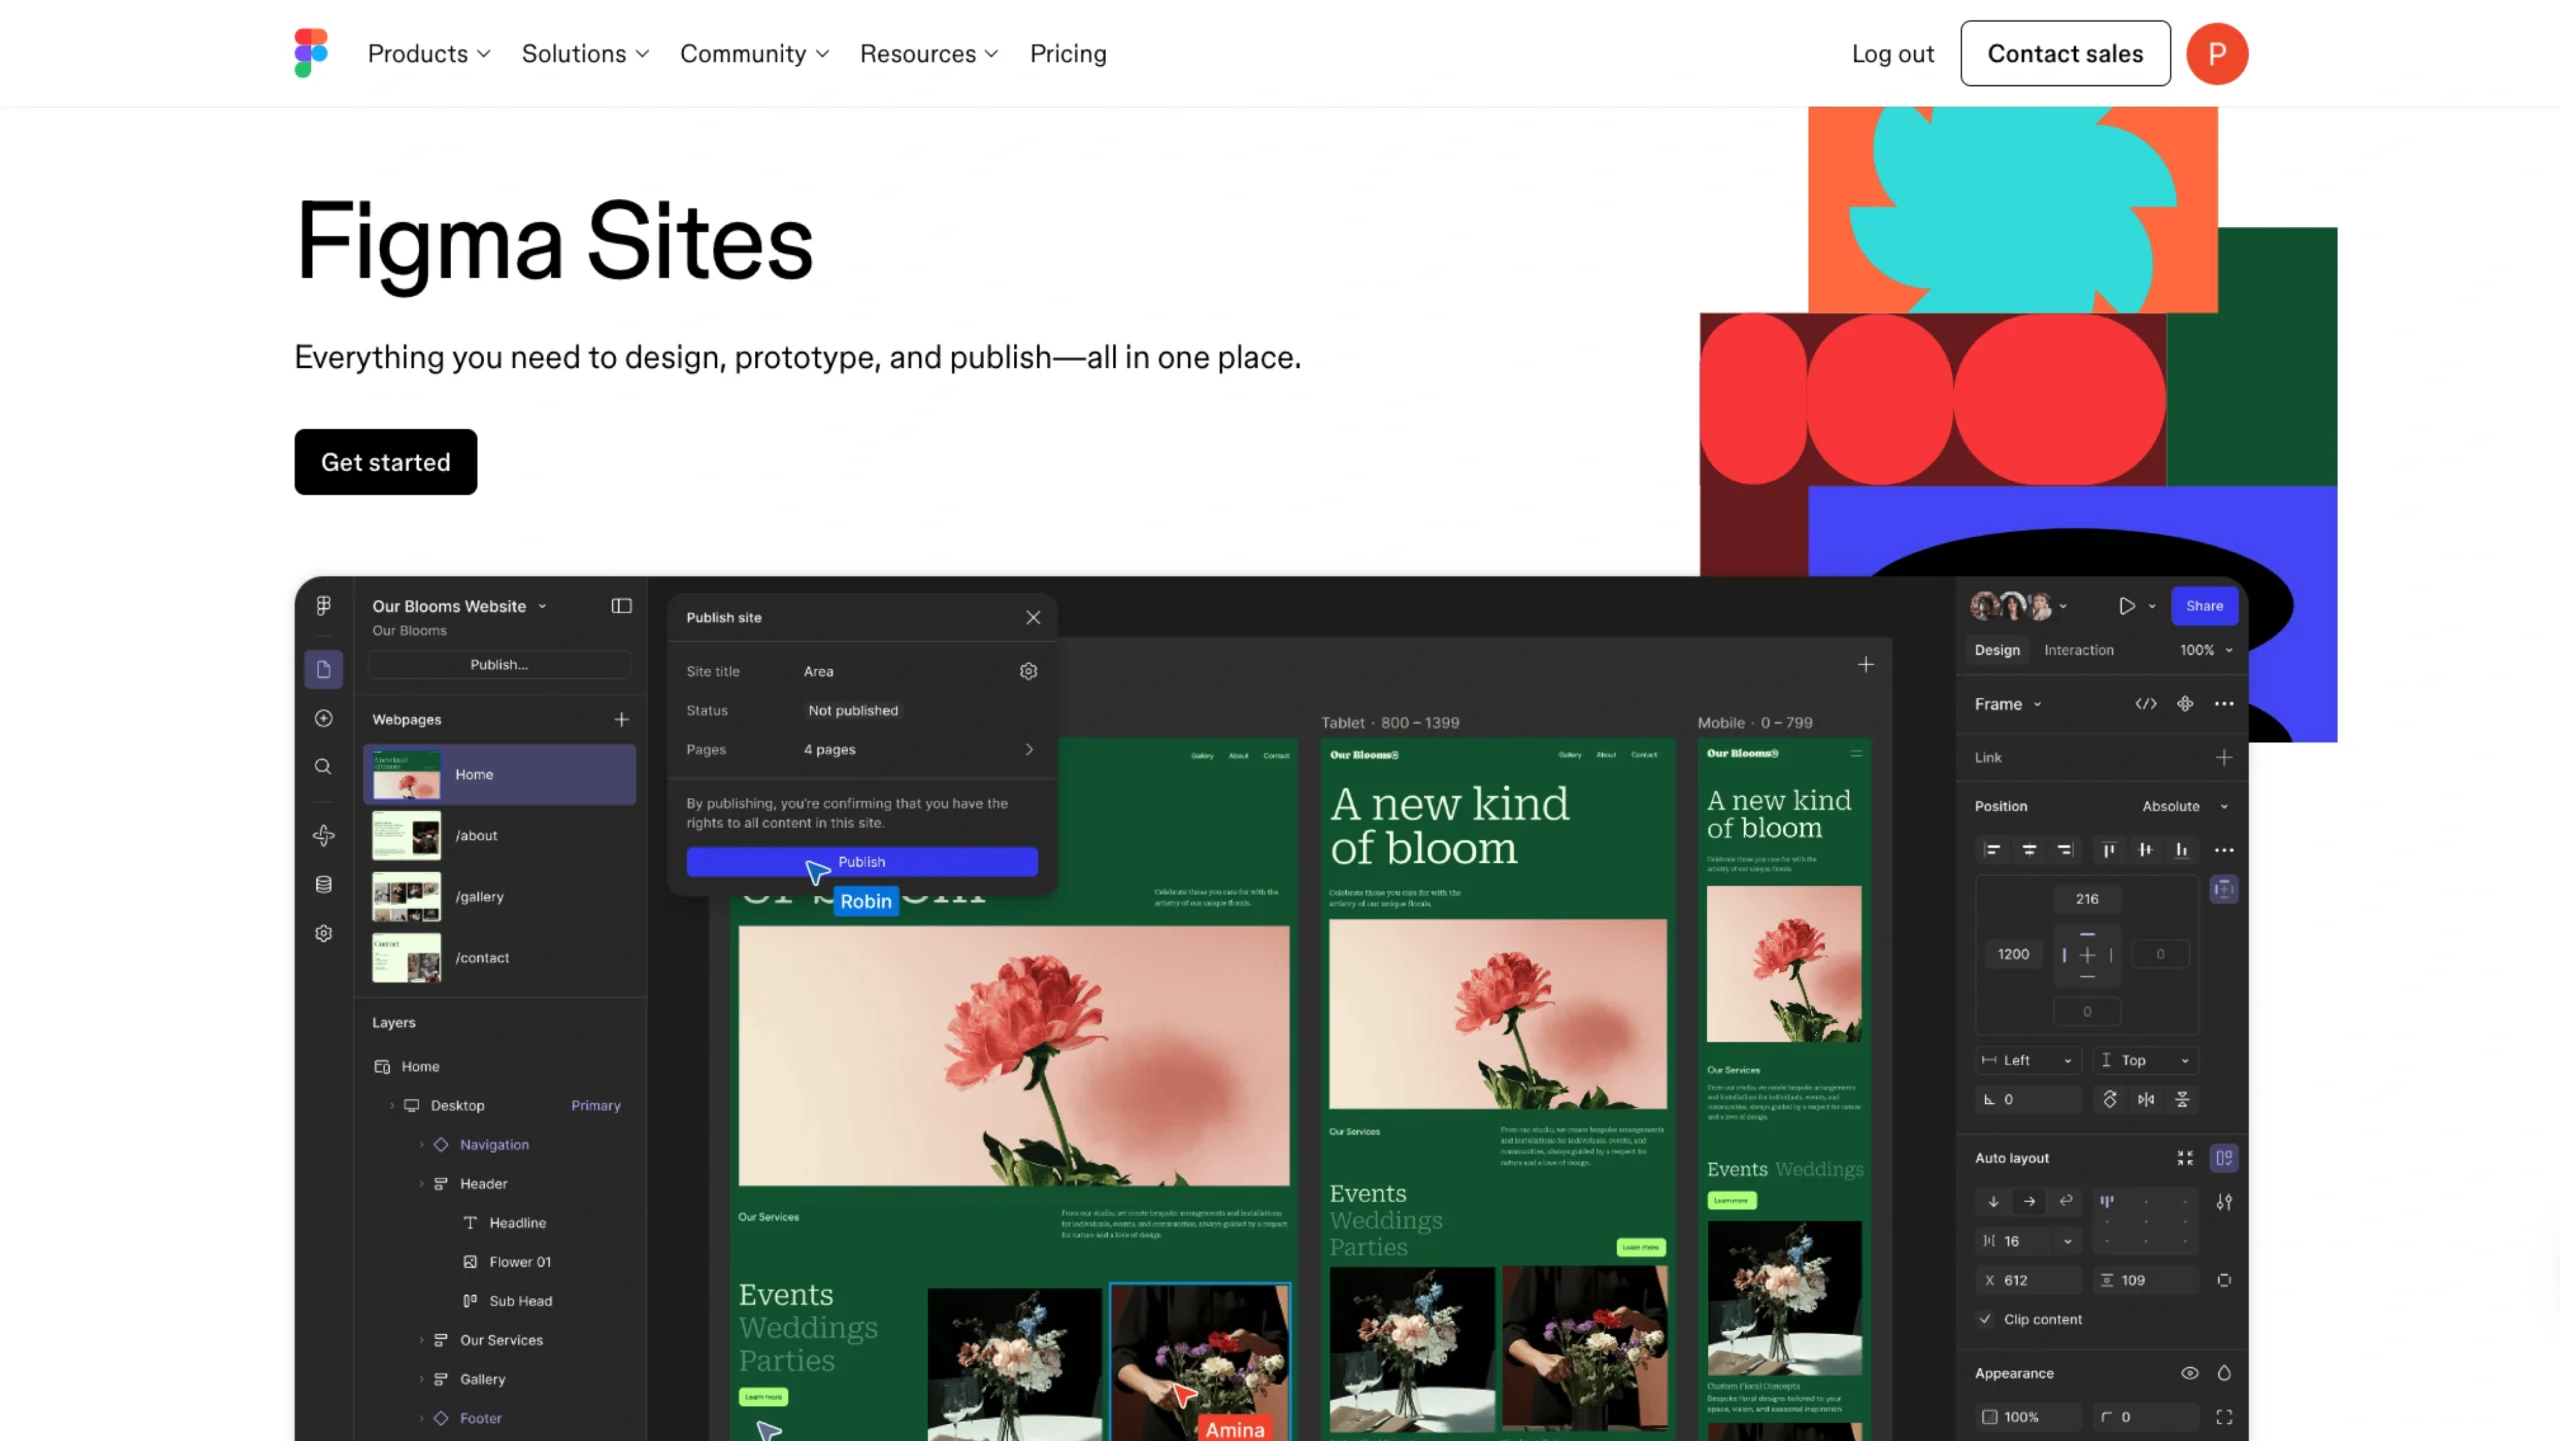Viewport: 2560px width, 1441px height.
Task: Open the Insert tool in the sidebar
Action: tap(323, 718)
